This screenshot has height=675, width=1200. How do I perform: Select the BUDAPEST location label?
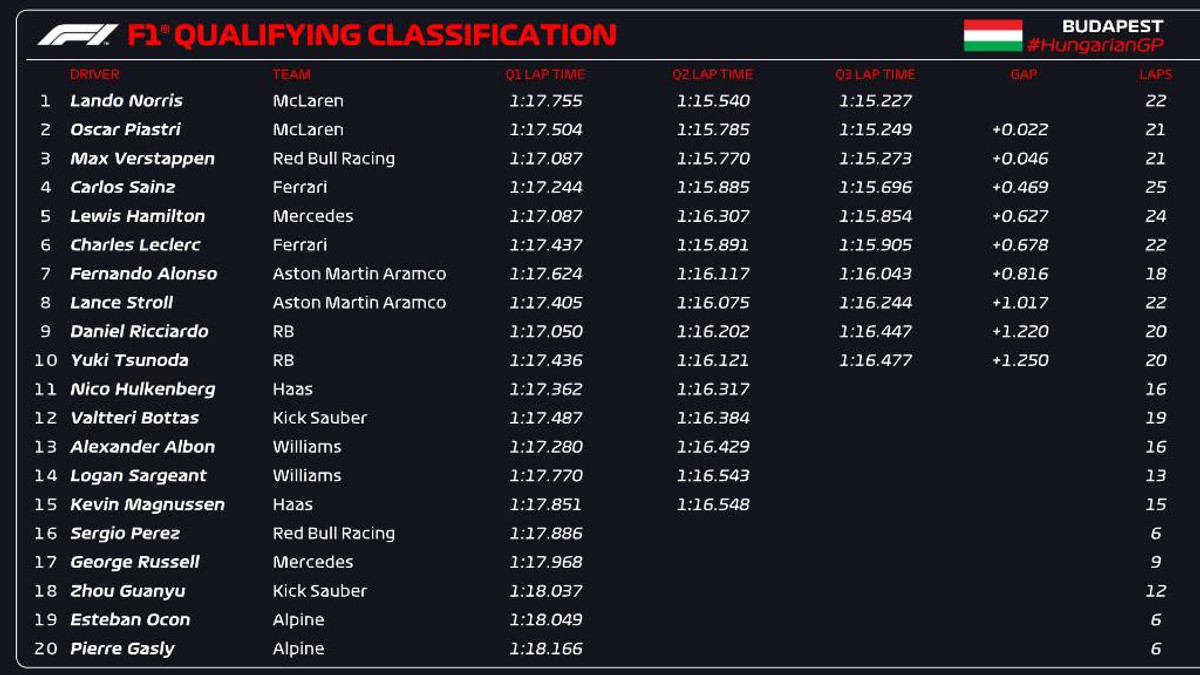pos(1112,26)
